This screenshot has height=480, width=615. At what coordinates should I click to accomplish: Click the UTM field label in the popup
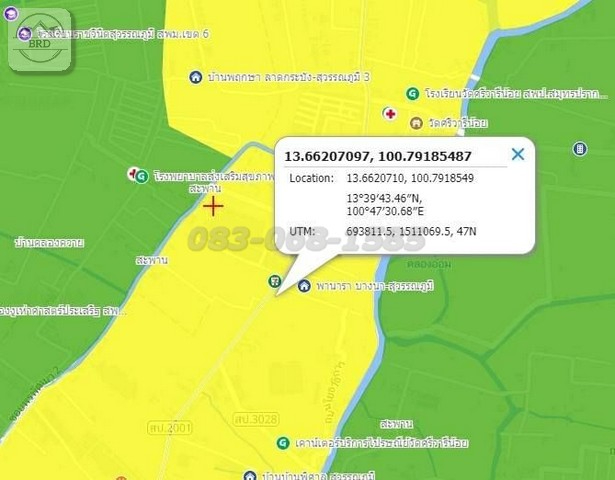click(302, 231)
